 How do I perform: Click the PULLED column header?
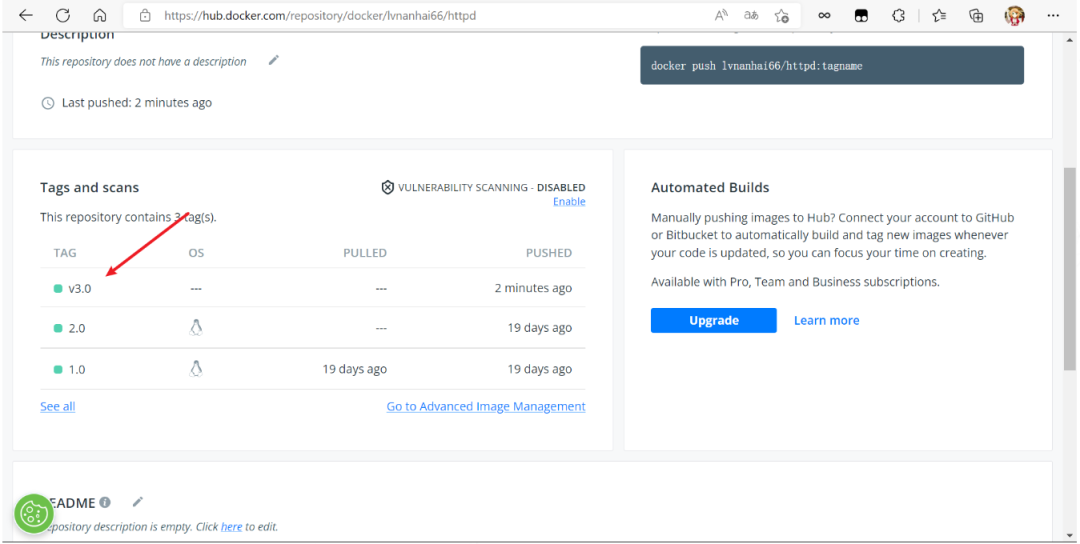[365, 253]
